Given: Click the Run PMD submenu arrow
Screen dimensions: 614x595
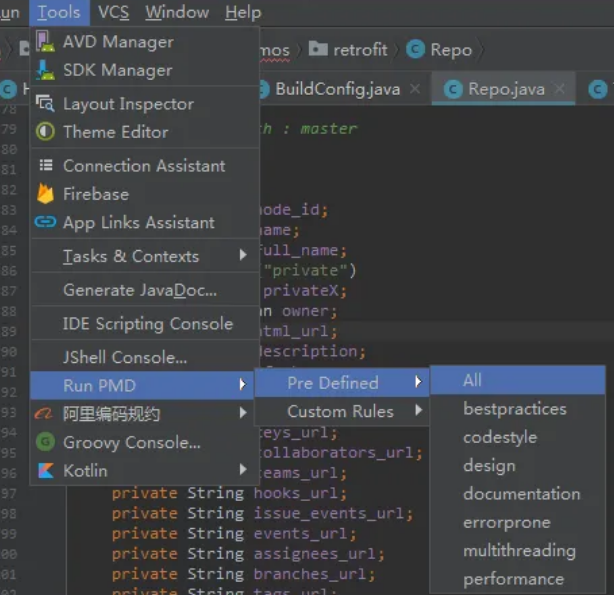Looking at the screenshot, I should click(x=243, y=384).
